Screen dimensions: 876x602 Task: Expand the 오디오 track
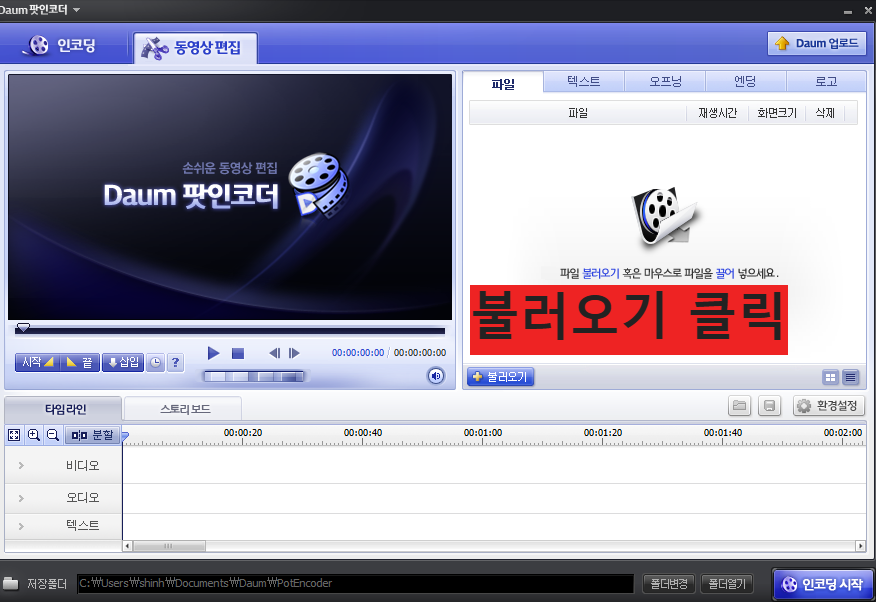[x=21, y=498]
